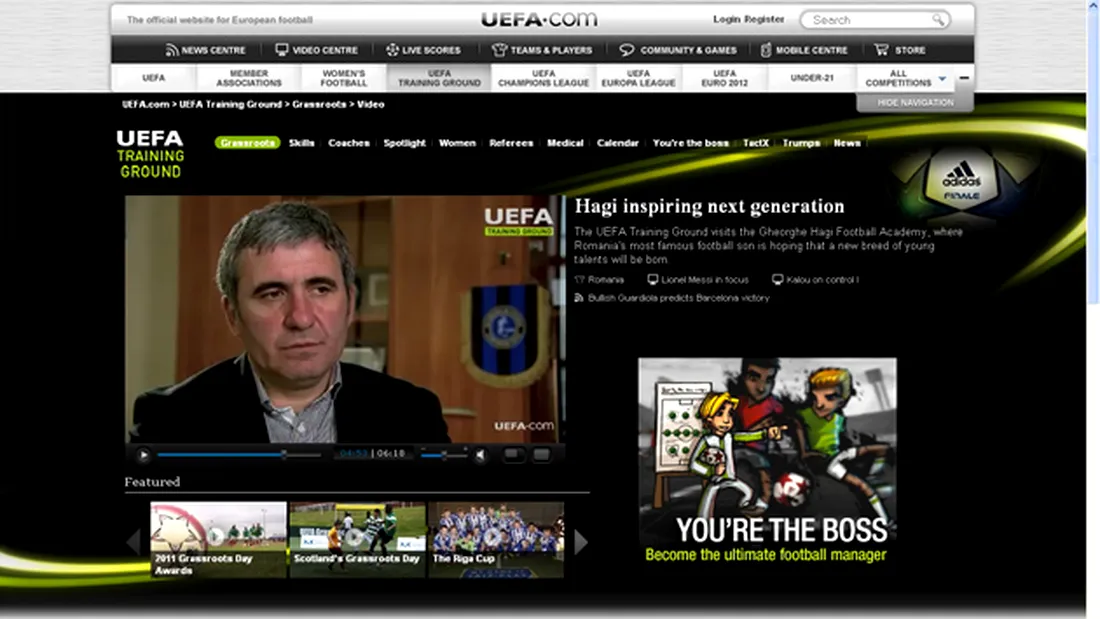Open News in the Training Ground menu

point(847,142)
